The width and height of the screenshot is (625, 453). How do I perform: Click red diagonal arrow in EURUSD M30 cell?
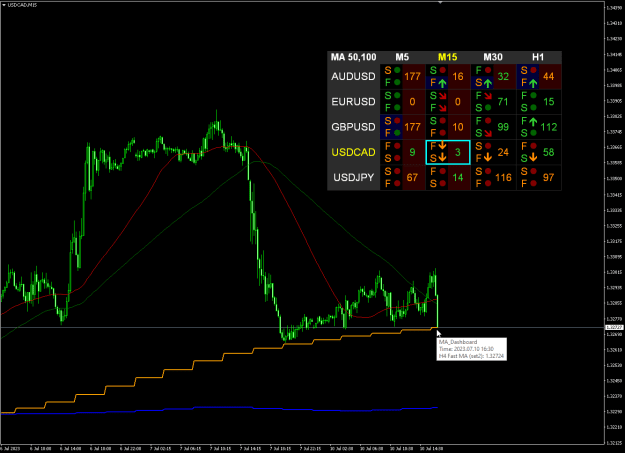click(x=488, y=96)
